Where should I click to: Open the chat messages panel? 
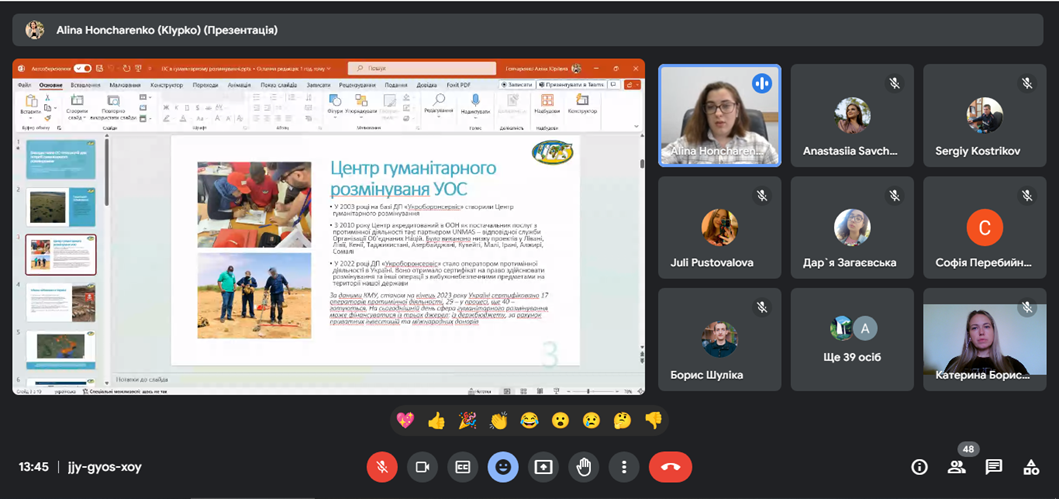click(x=994, y=467)
